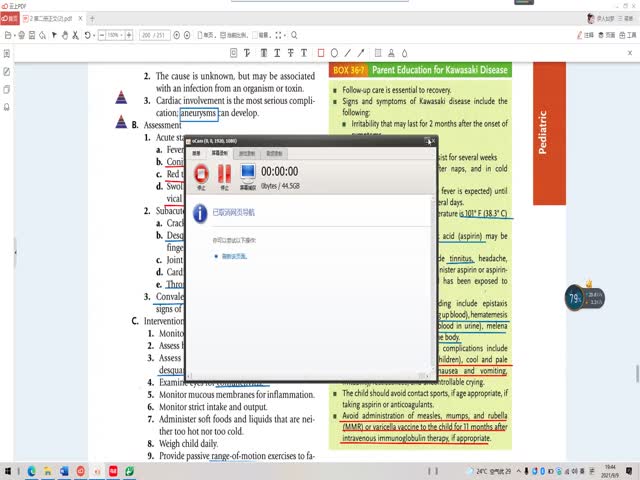Click the screen capture monitor icon

pyautogui.click(x=246, y=176)
